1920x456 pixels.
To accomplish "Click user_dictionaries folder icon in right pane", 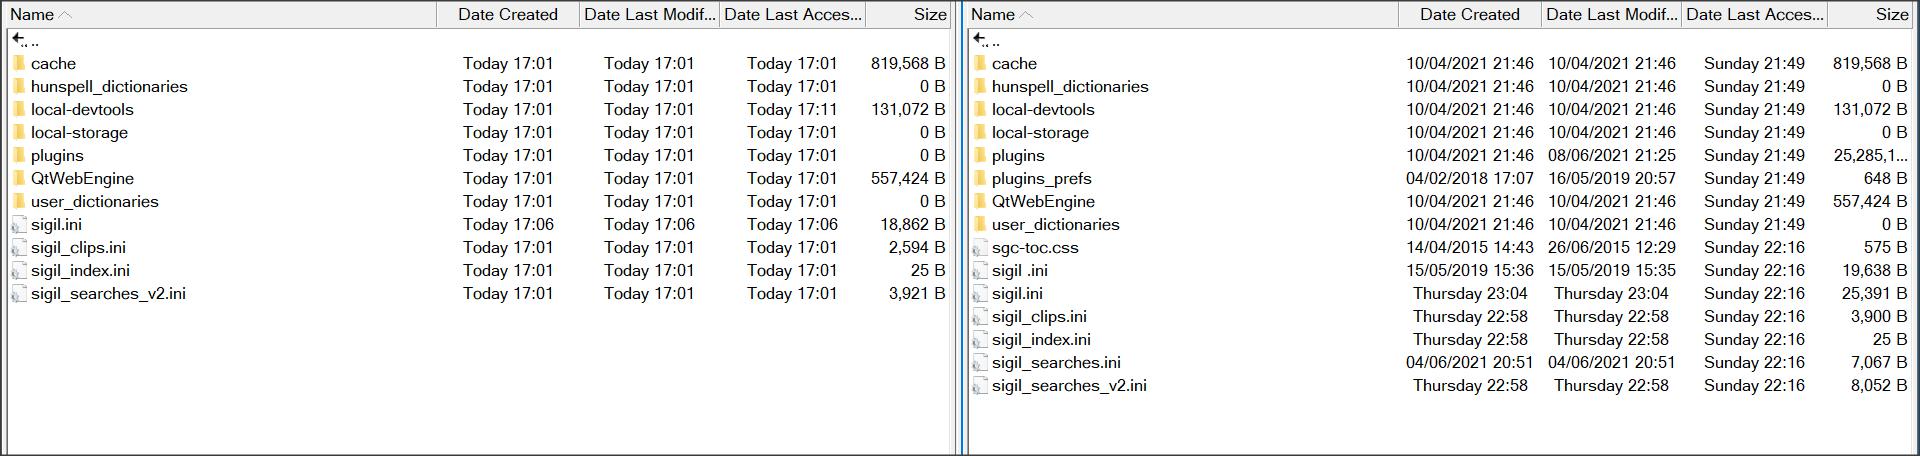I will pyautogui.click(x=980, y=224).
